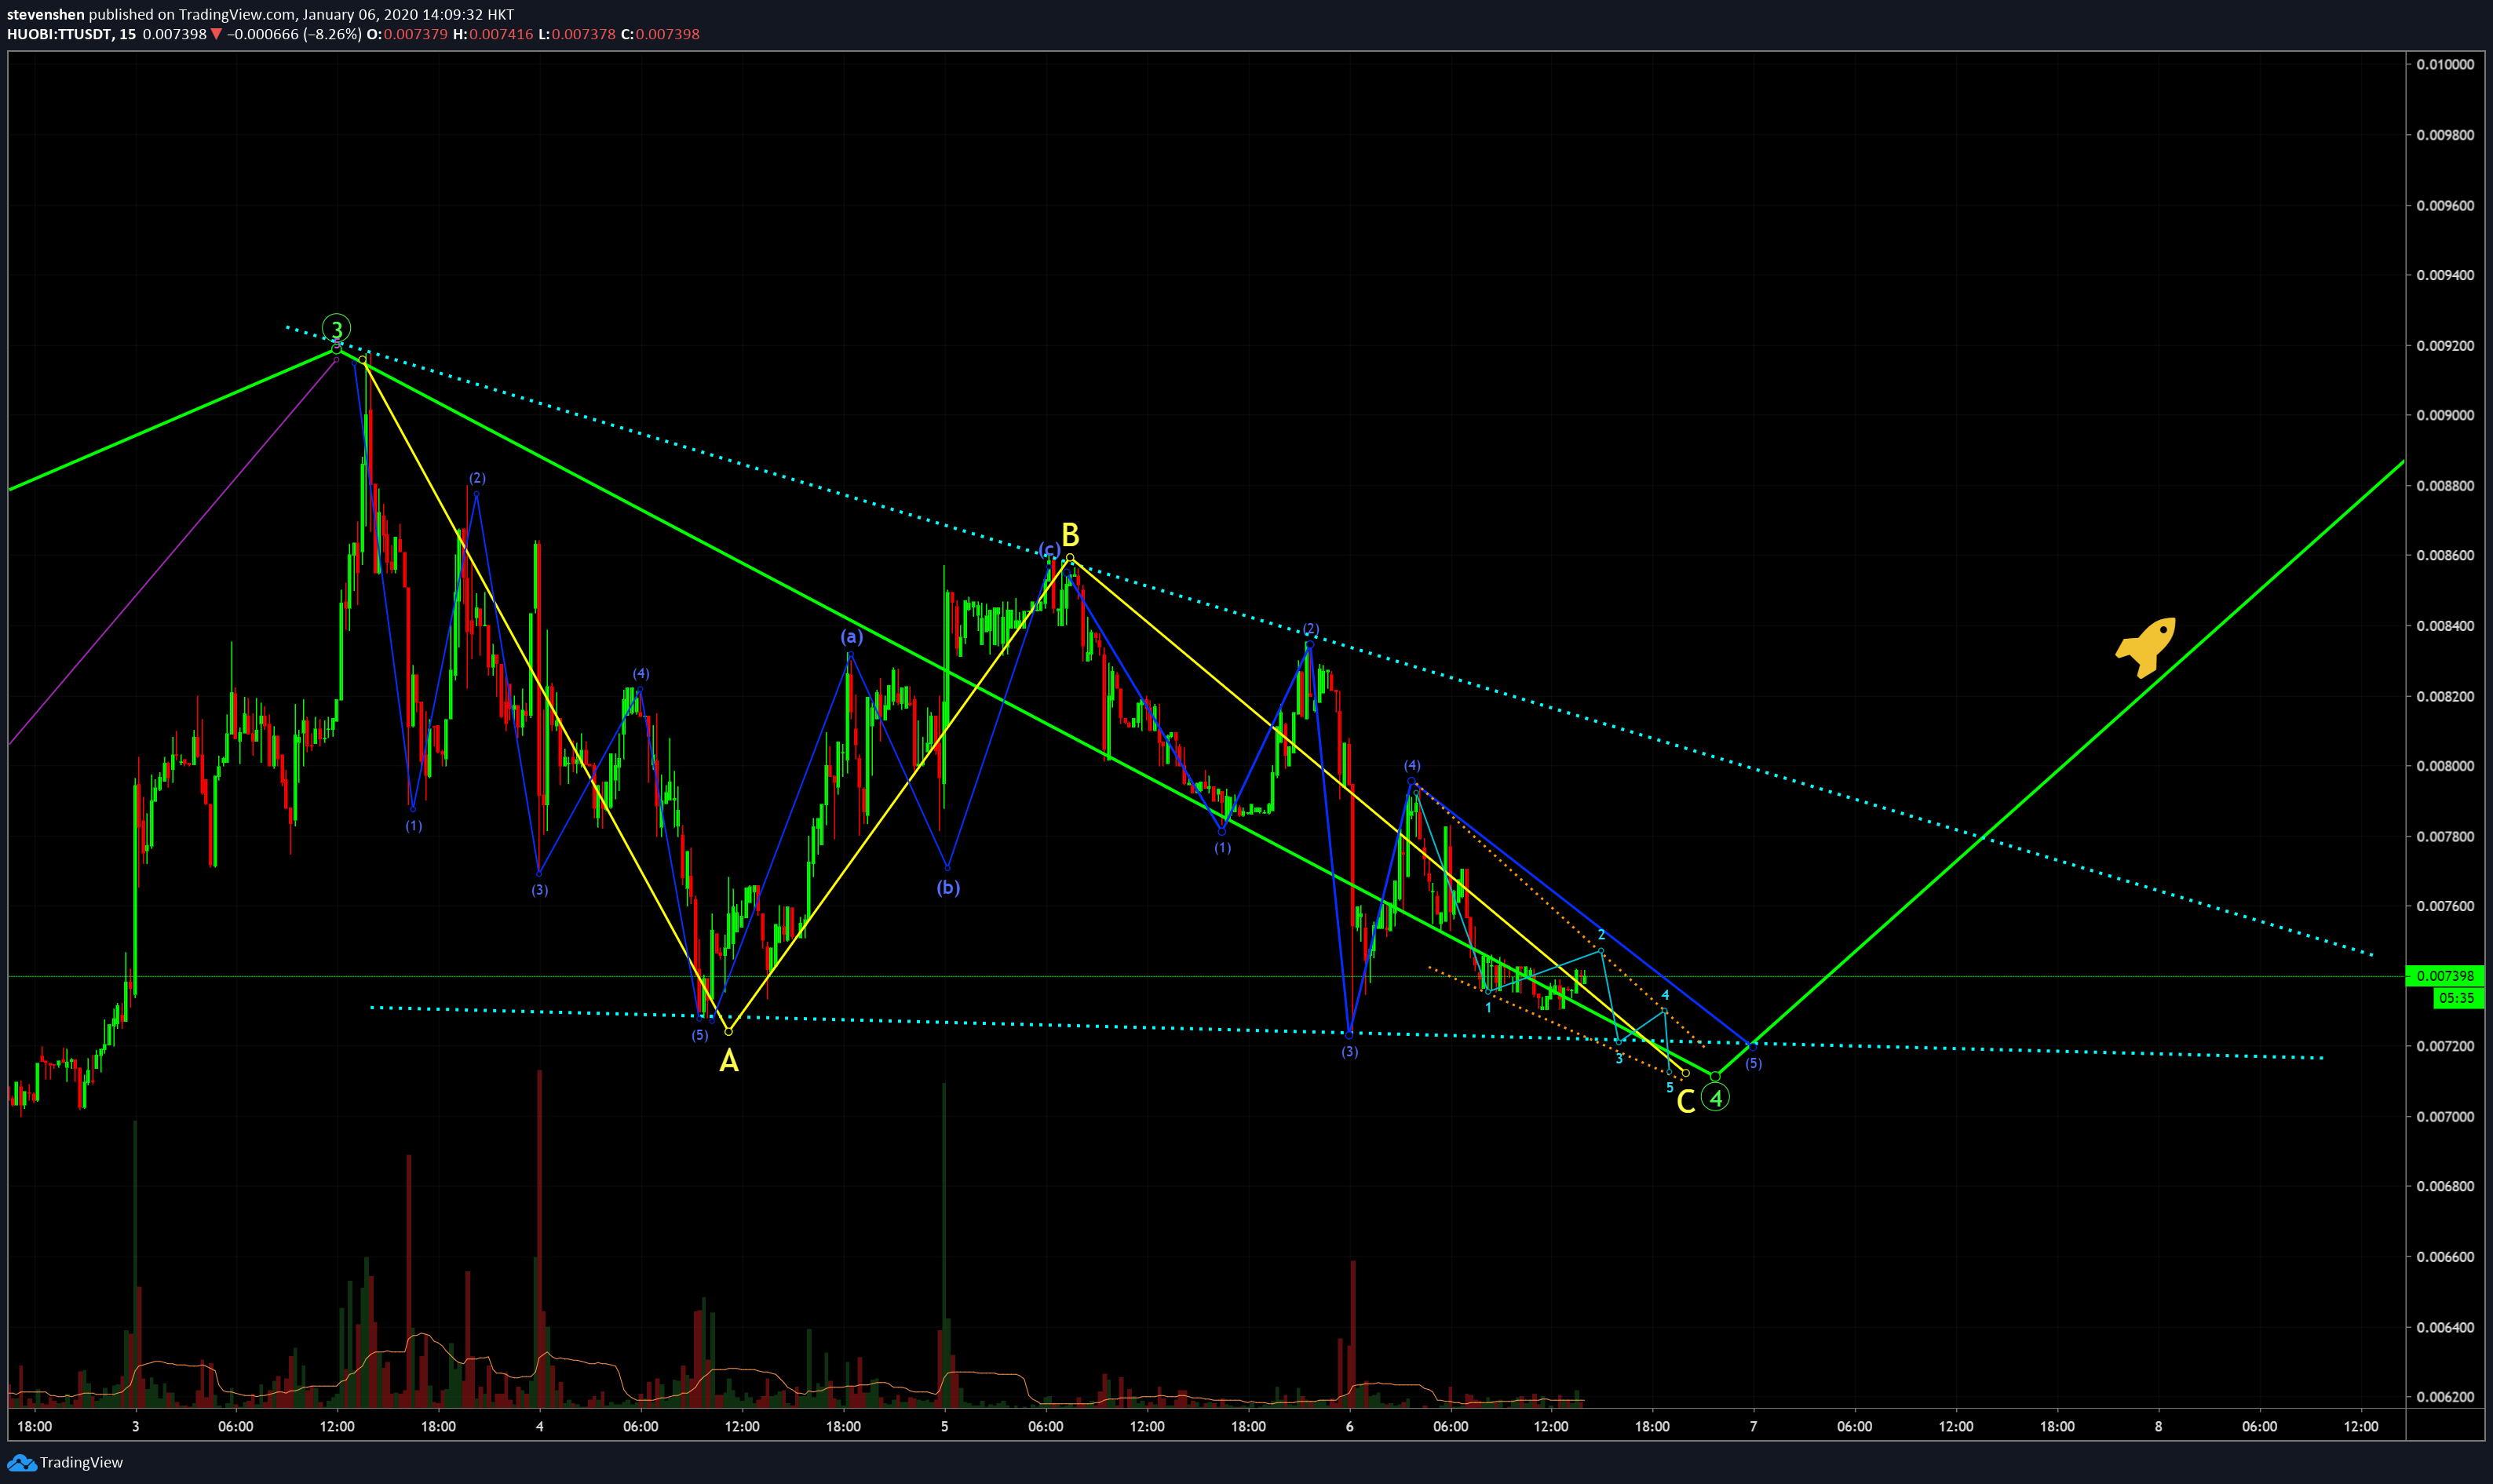Click the yellow wave A label

[x=729, y=1061]
